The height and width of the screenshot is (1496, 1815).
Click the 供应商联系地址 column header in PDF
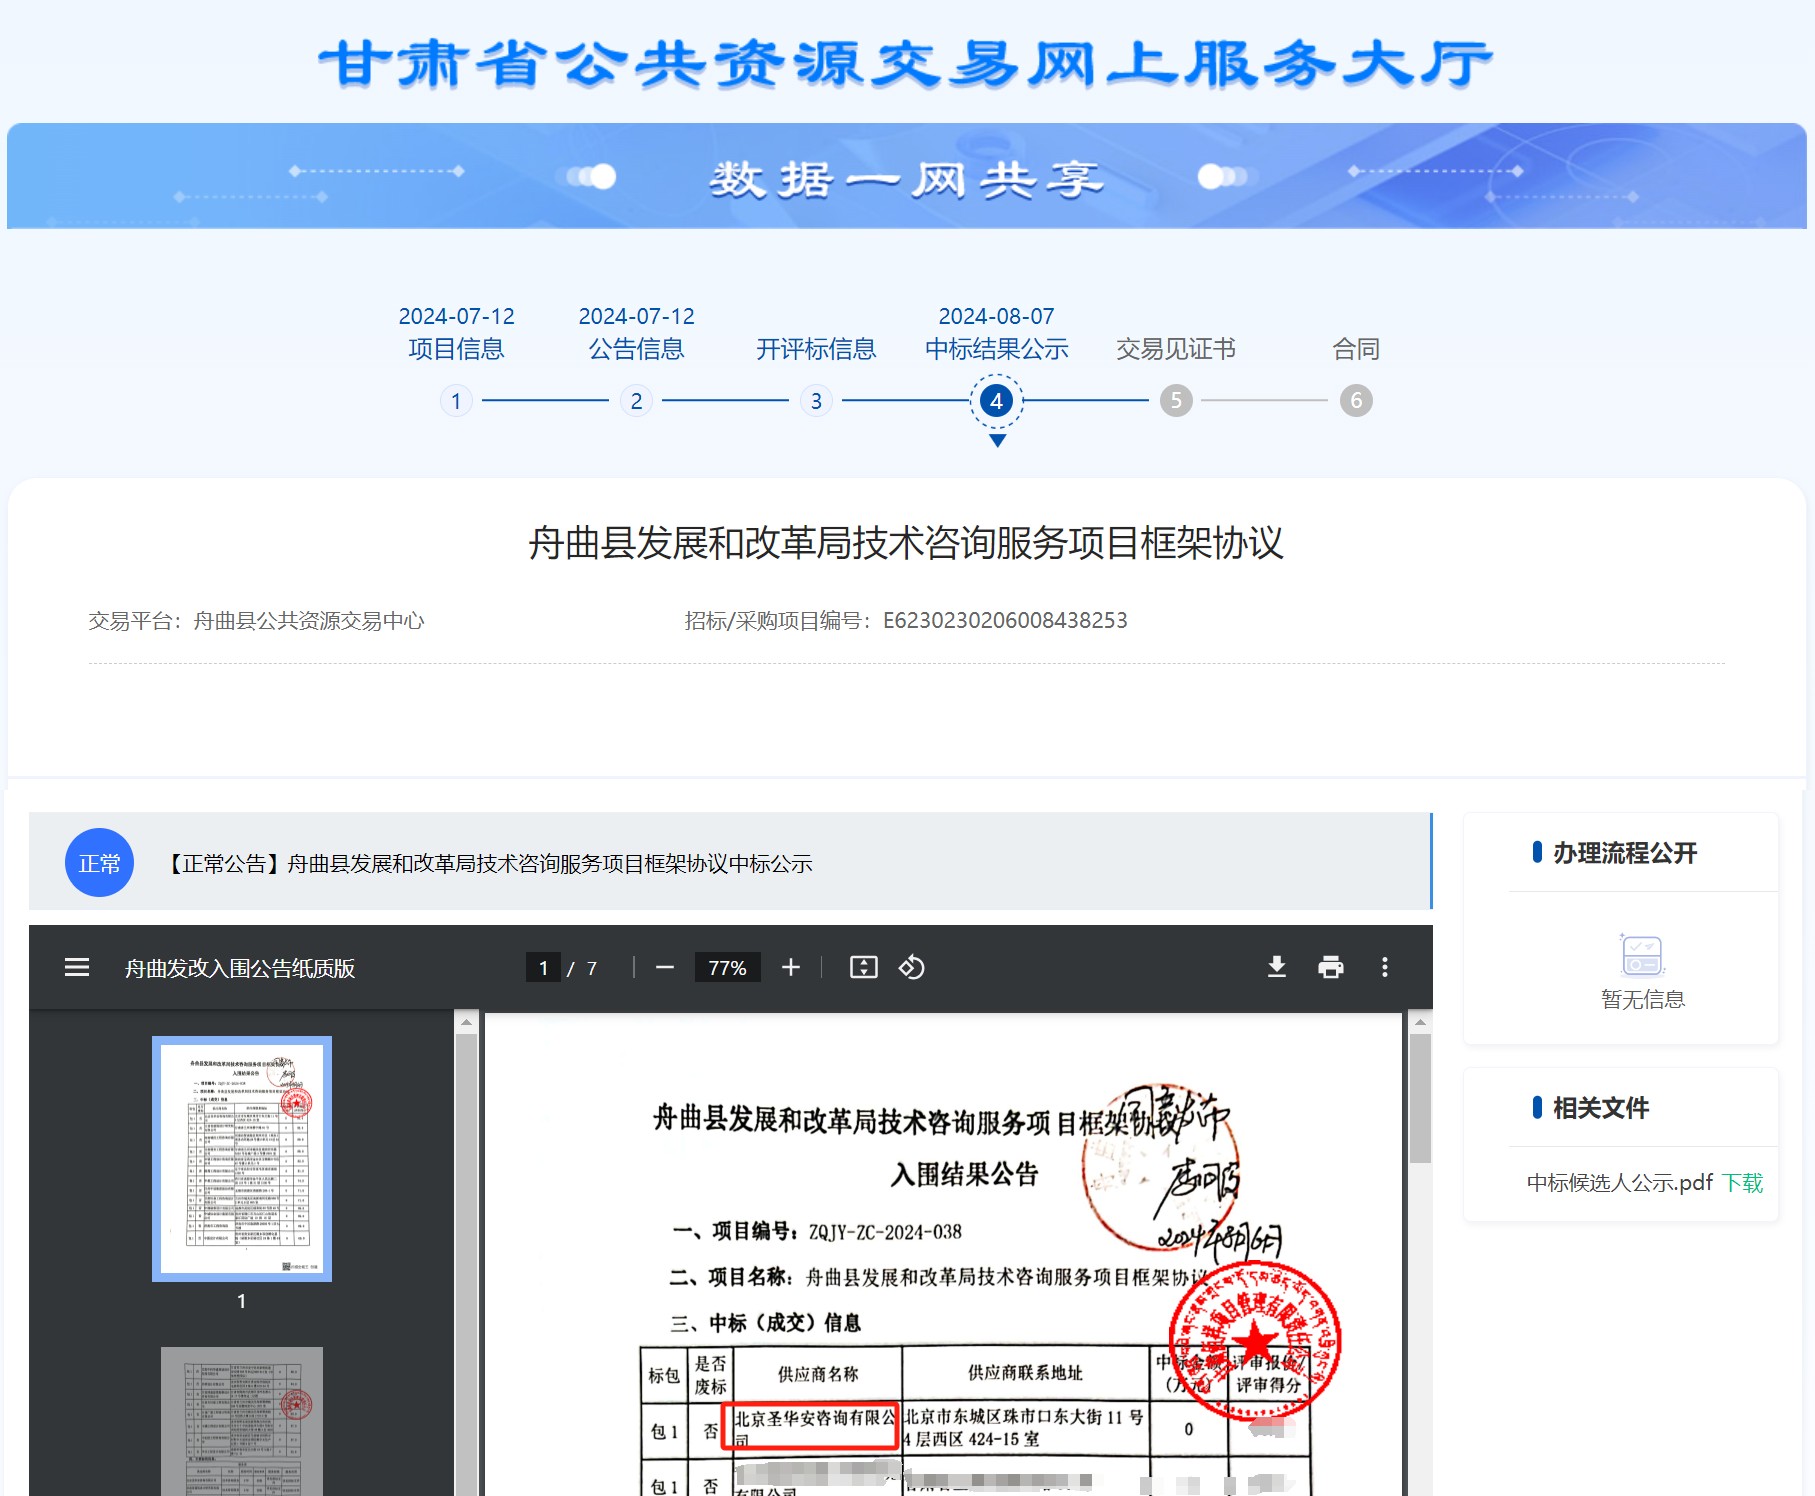(x=1025, y=1373)
